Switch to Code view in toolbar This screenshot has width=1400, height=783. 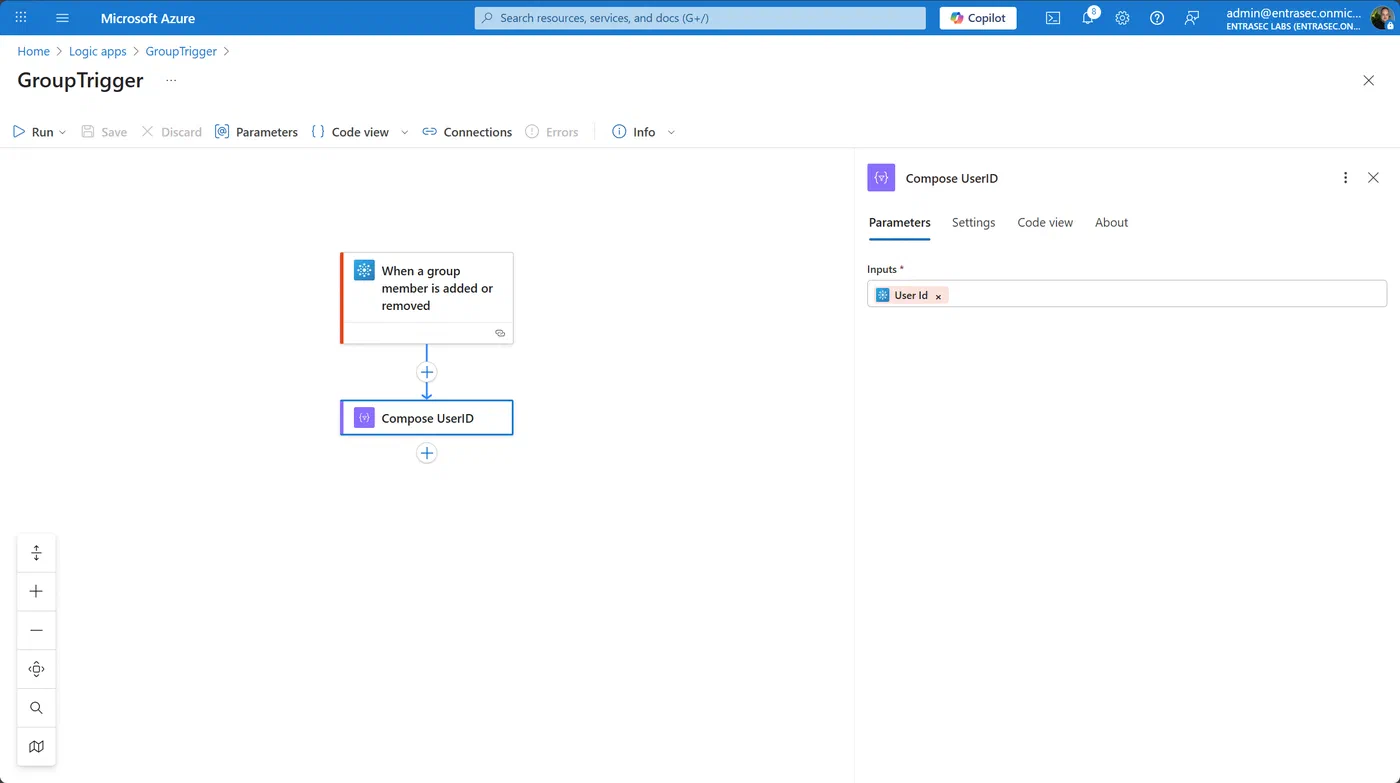tap(350, 132)
